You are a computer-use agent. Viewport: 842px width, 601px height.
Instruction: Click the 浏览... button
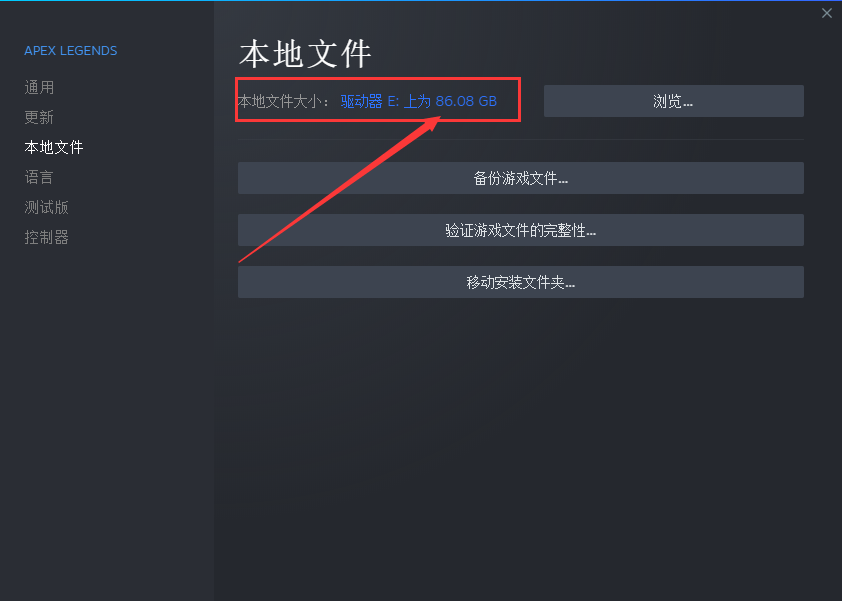pos(673,101)
